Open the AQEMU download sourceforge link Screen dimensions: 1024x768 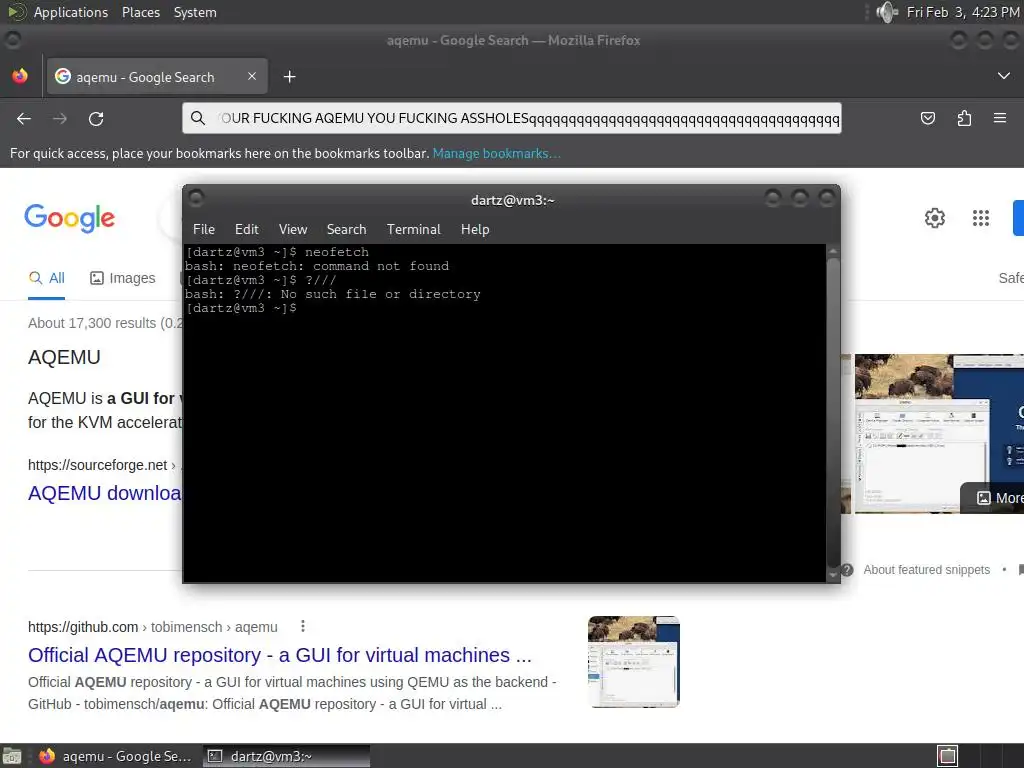pyautogui.click(x=104, y=493)
